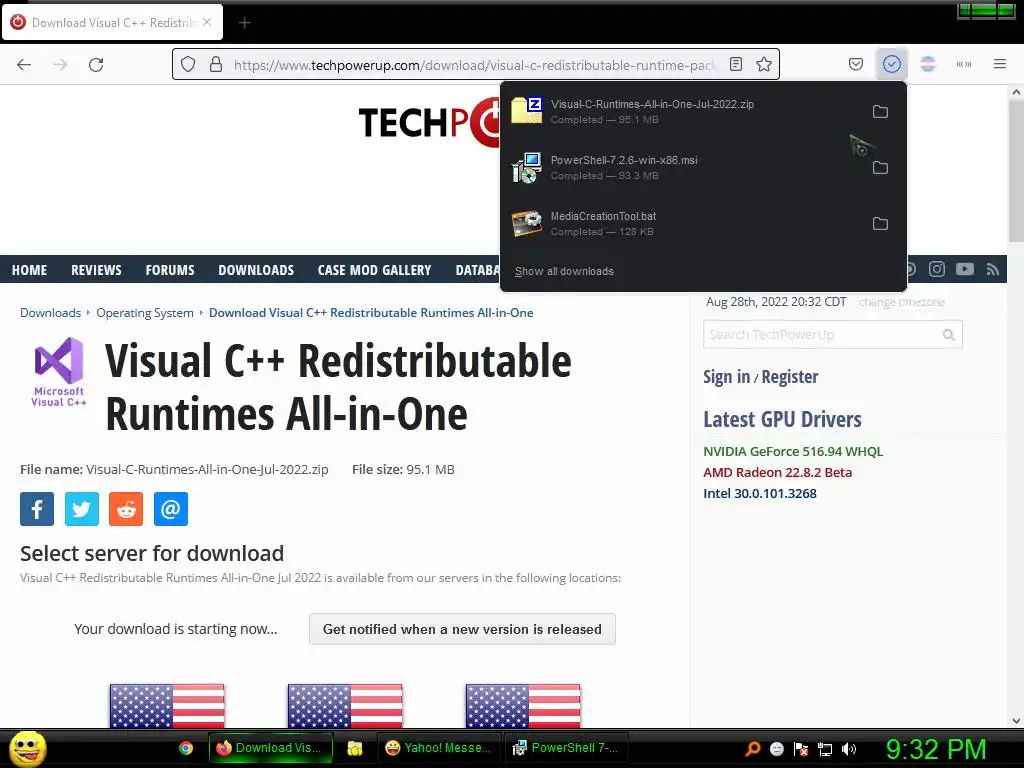The height and width of the screenshot is (768, 1024).
Task: Click the Visual C++ Runtimes breadcrumb link
Action: (x=371, y=313)
